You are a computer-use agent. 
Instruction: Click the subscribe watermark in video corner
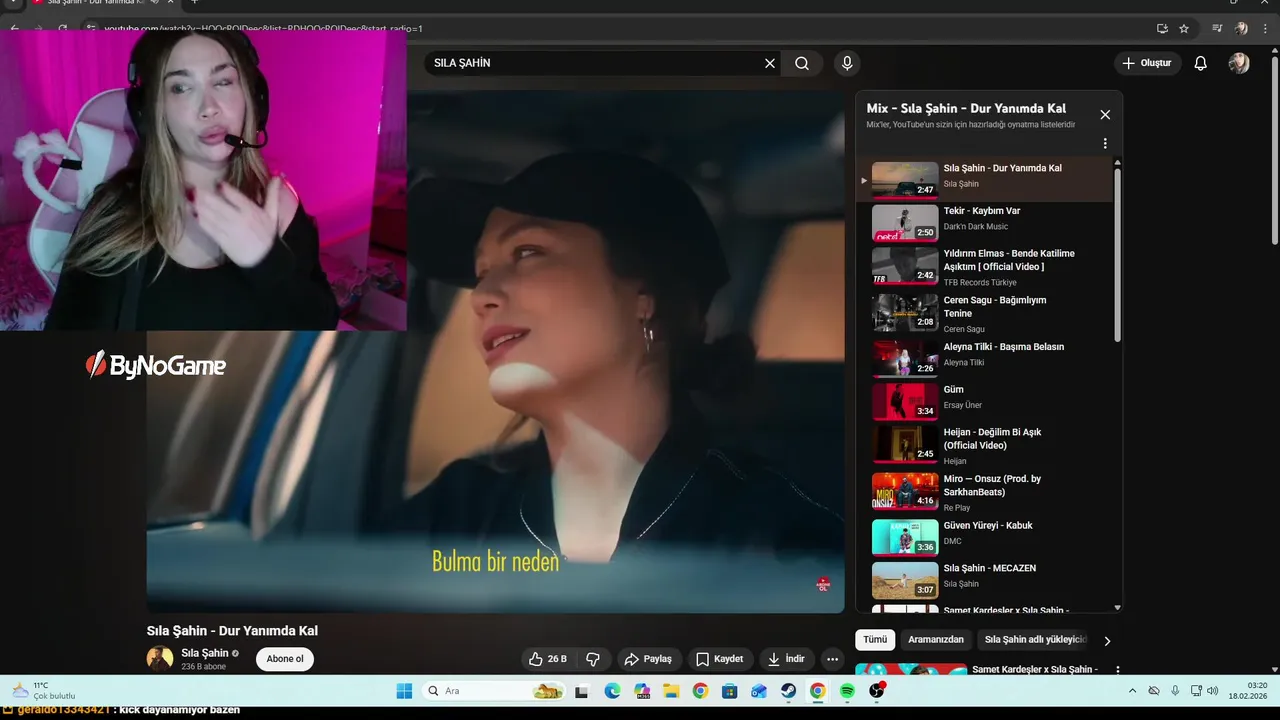click(824, 584)
